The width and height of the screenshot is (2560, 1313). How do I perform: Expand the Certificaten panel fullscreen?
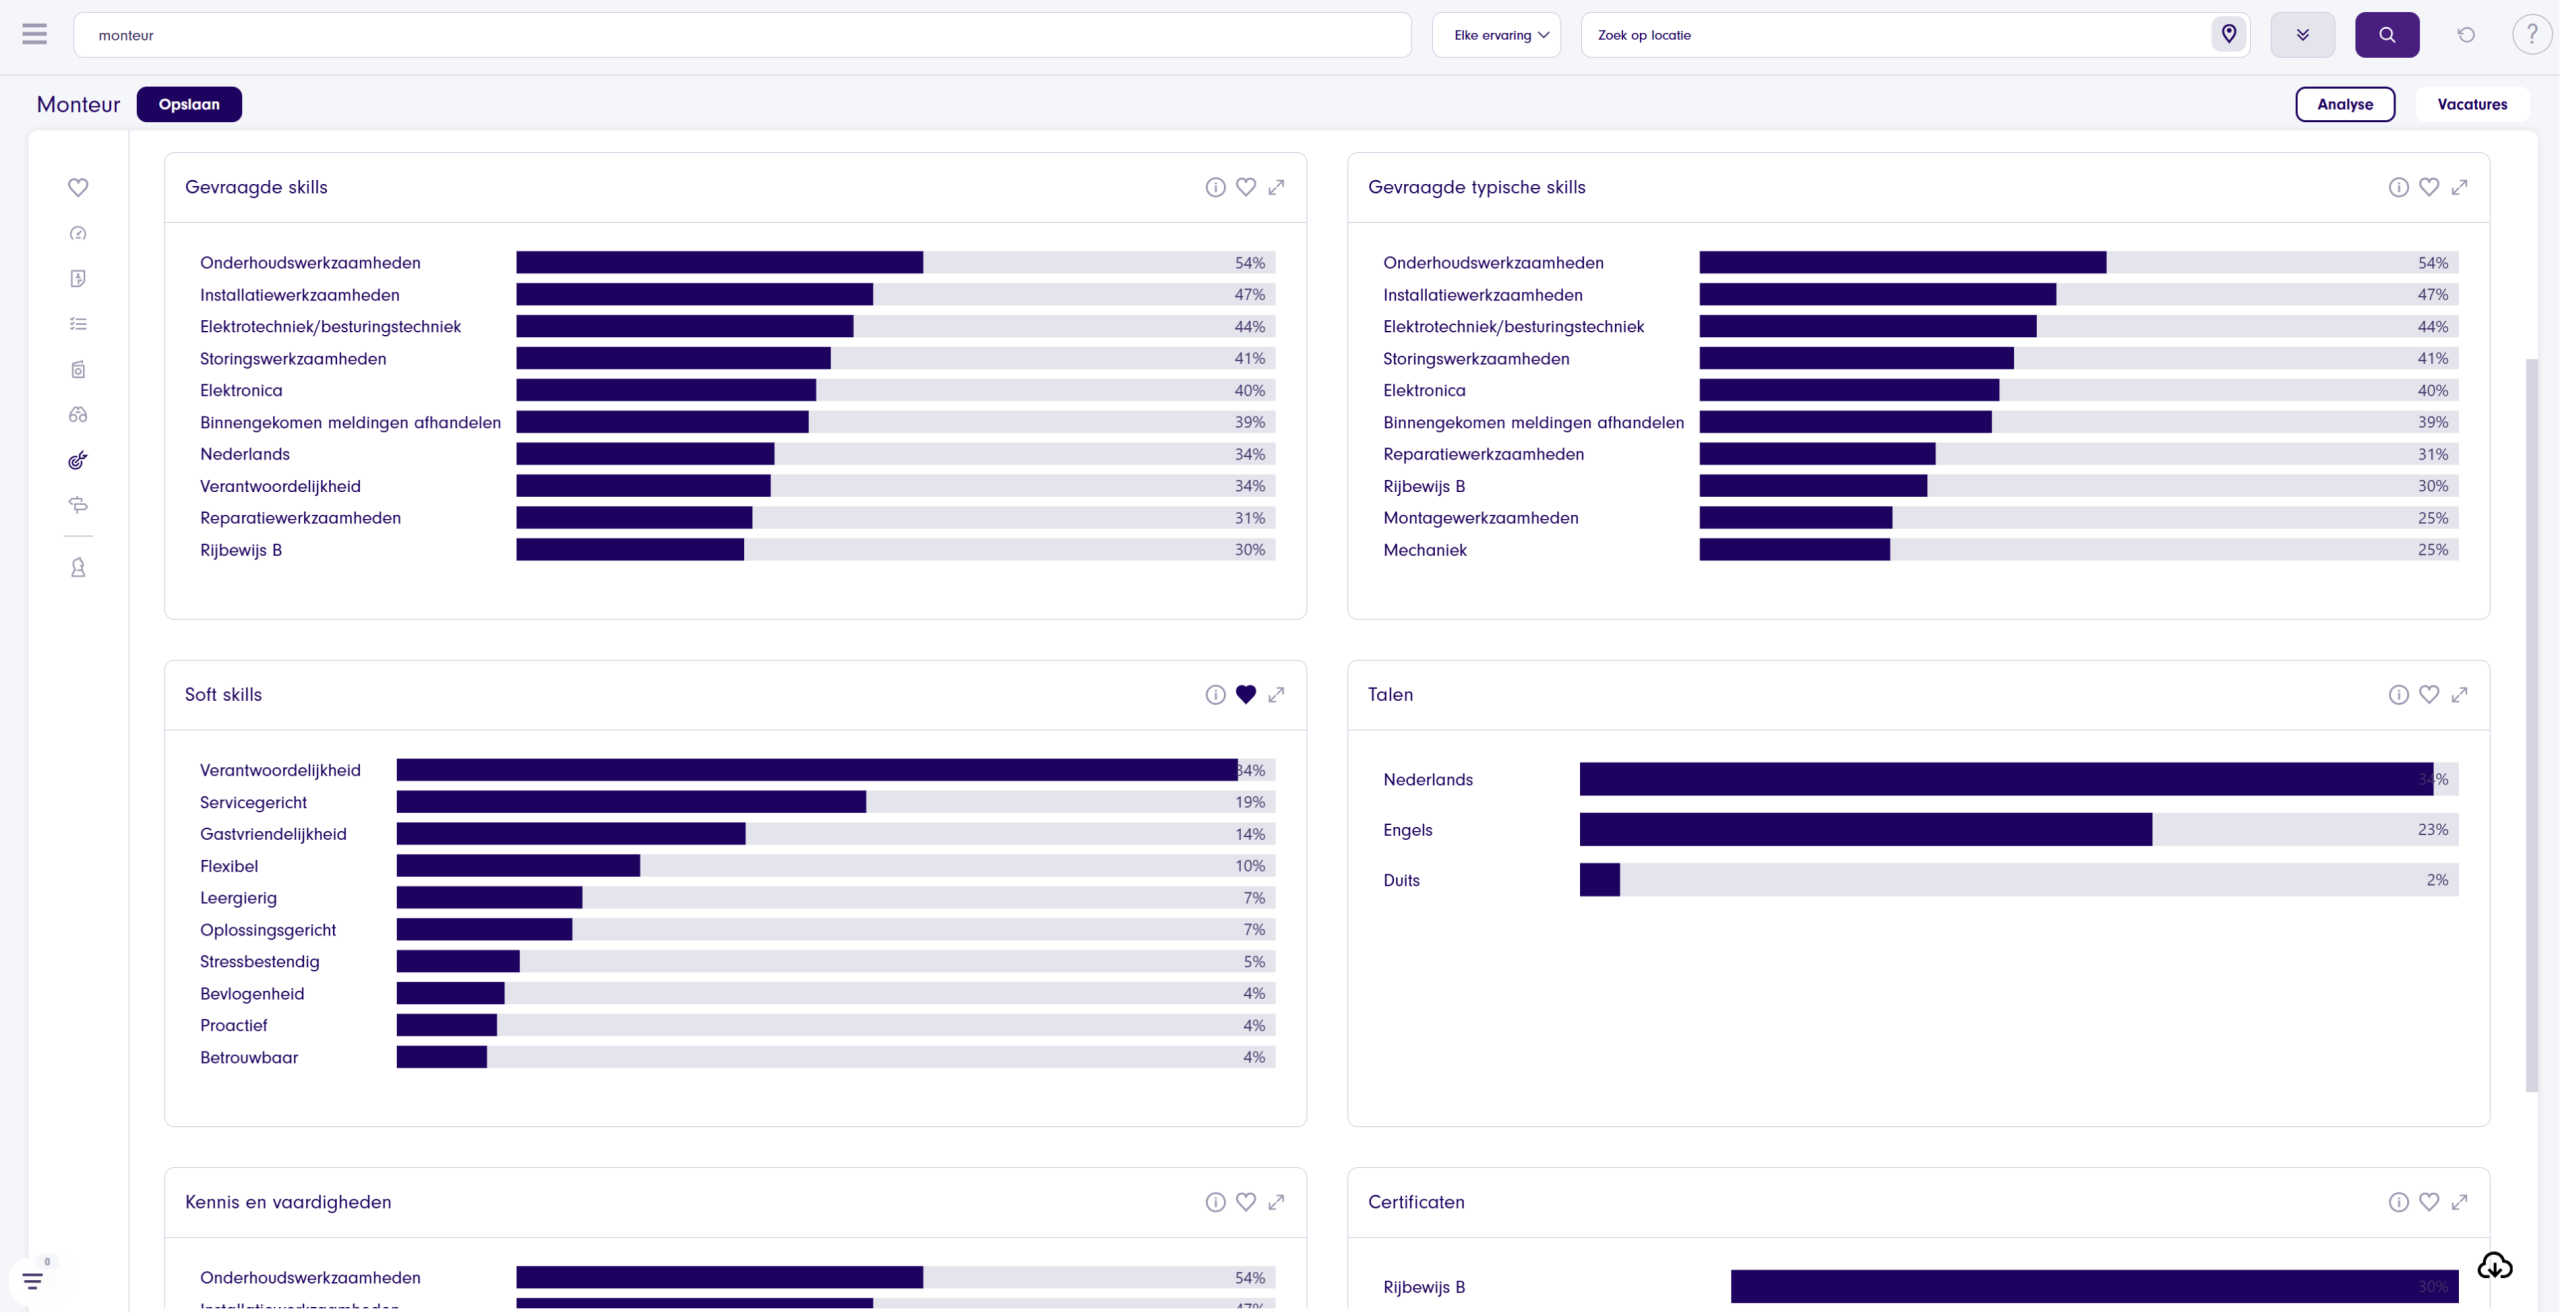coord(2459,1202)
